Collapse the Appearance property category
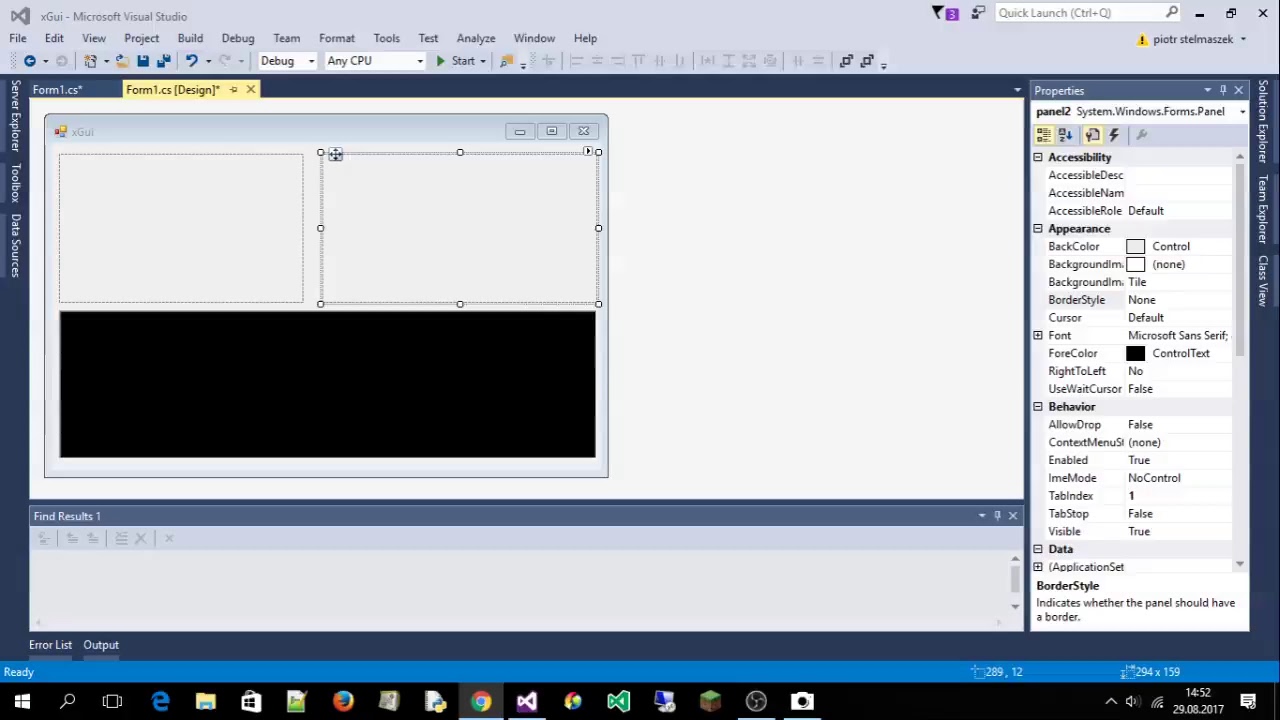The height and width of the screenshot is (720, 1280). click(x=1038, y=229)
